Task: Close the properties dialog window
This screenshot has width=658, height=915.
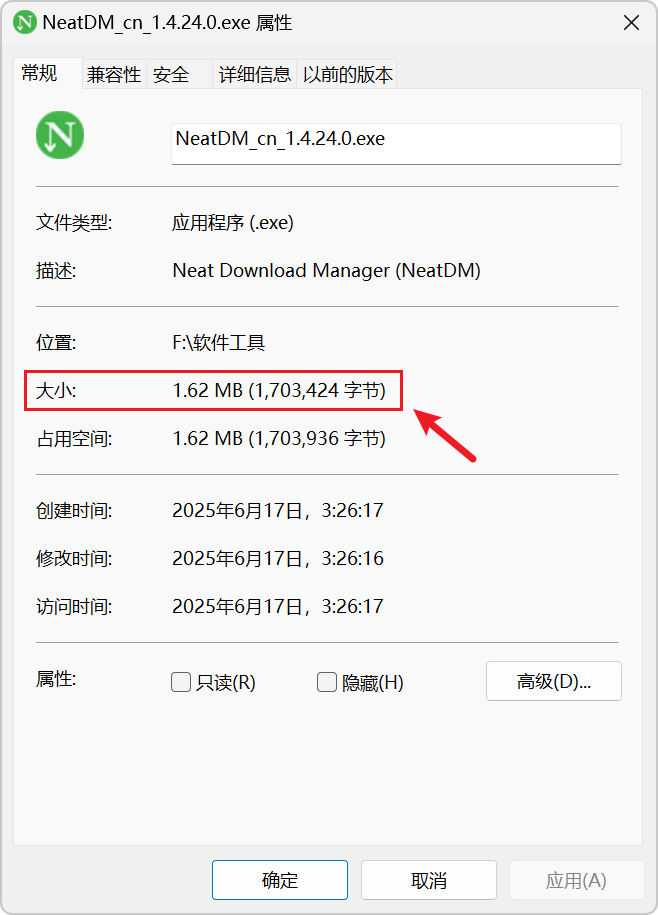Action: click(631, 23)
